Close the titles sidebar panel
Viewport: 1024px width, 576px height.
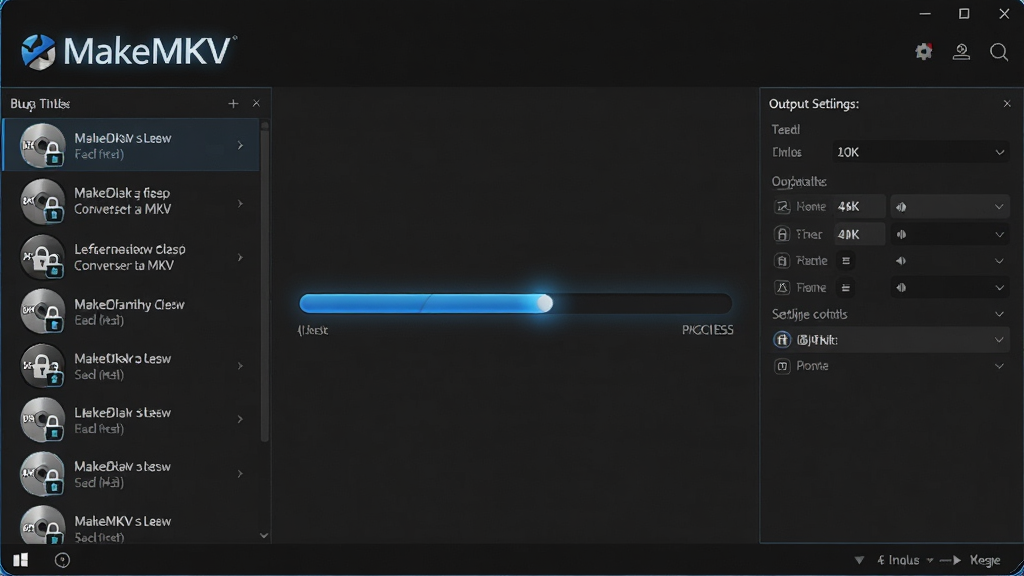point(256,103)
